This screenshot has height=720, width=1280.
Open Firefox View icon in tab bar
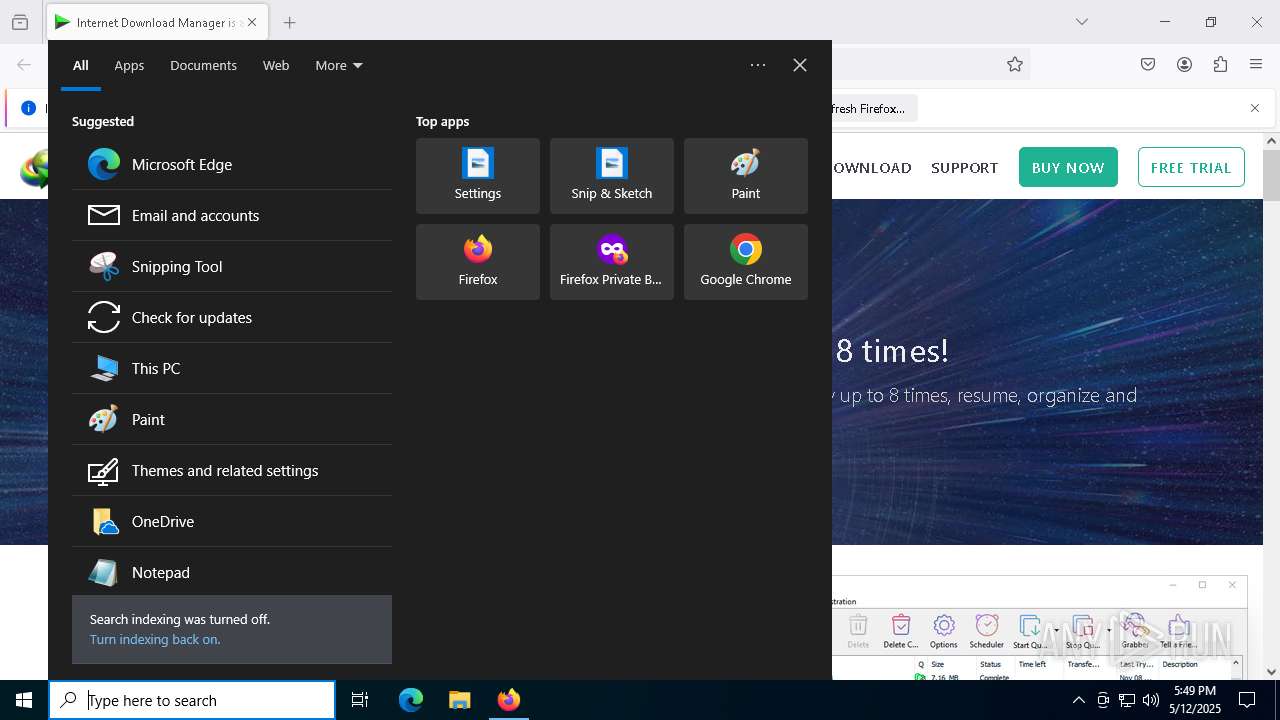[x=20, y=22]
